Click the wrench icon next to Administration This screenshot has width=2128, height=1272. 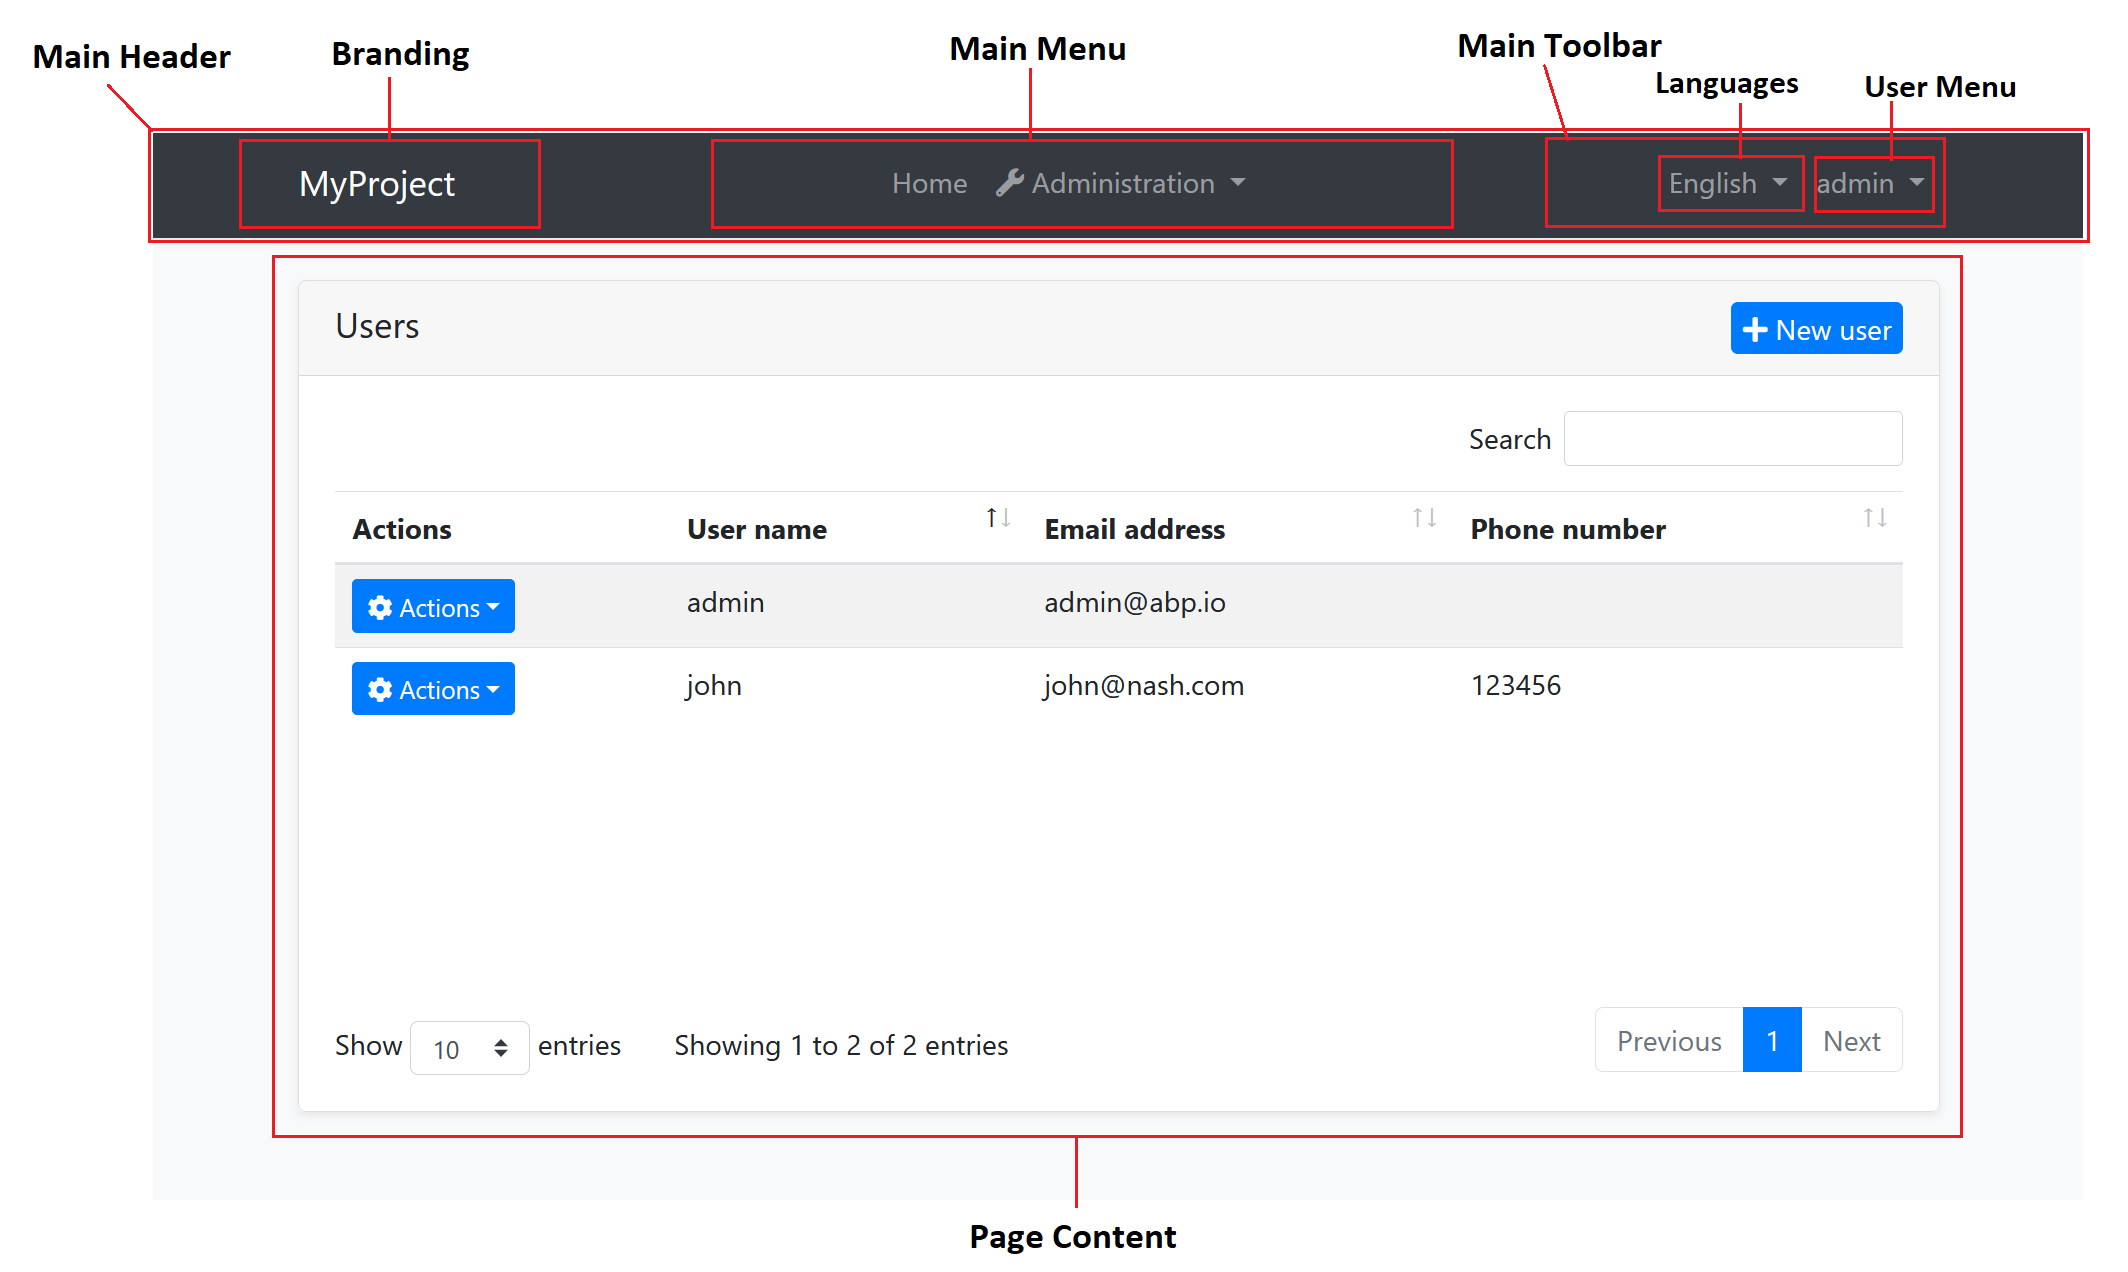pyautogui.click(x=1010, y=183)
